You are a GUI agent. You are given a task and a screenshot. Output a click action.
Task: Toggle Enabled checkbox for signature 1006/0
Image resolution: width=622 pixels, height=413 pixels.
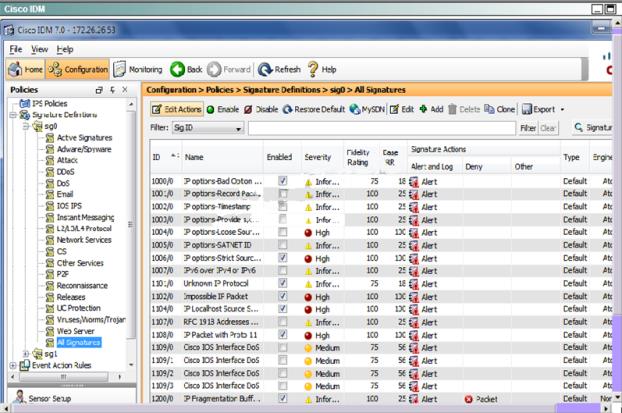click(x=282, y=258)
